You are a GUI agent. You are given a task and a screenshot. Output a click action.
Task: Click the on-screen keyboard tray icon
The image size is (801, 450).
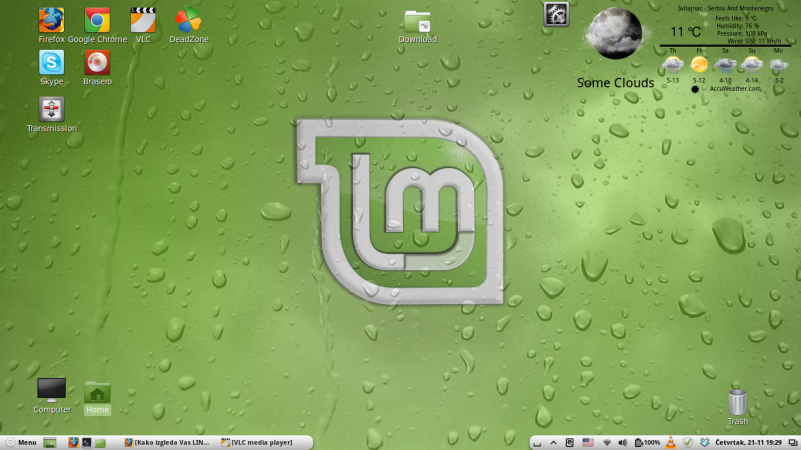pyautogui.click(x=537, y=443)
